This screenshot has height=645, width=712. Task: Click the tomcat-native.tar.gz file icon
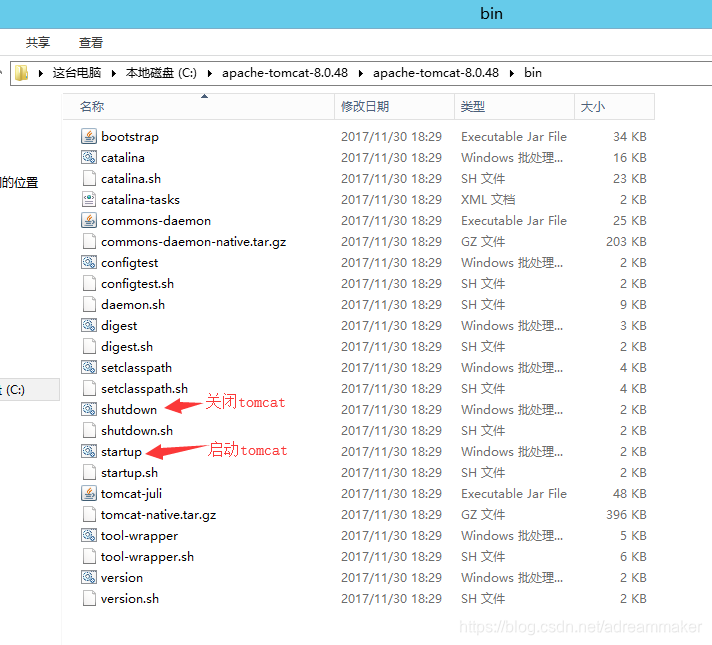(x=89, y=514)
